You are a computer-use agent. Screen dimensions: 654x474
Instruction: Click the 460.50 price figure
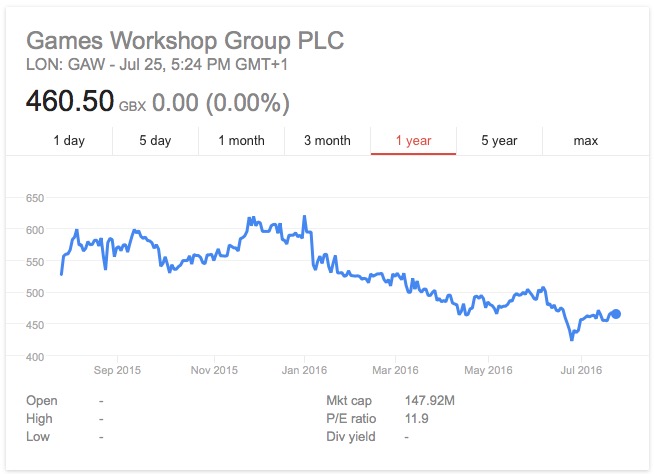pyautogui.click(x=70, y=101)
